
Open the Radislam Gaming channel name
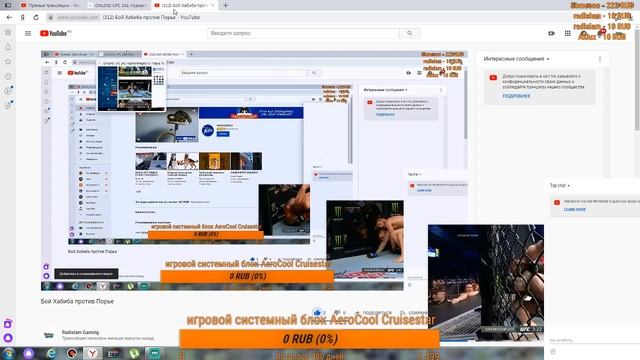[80, 332]
